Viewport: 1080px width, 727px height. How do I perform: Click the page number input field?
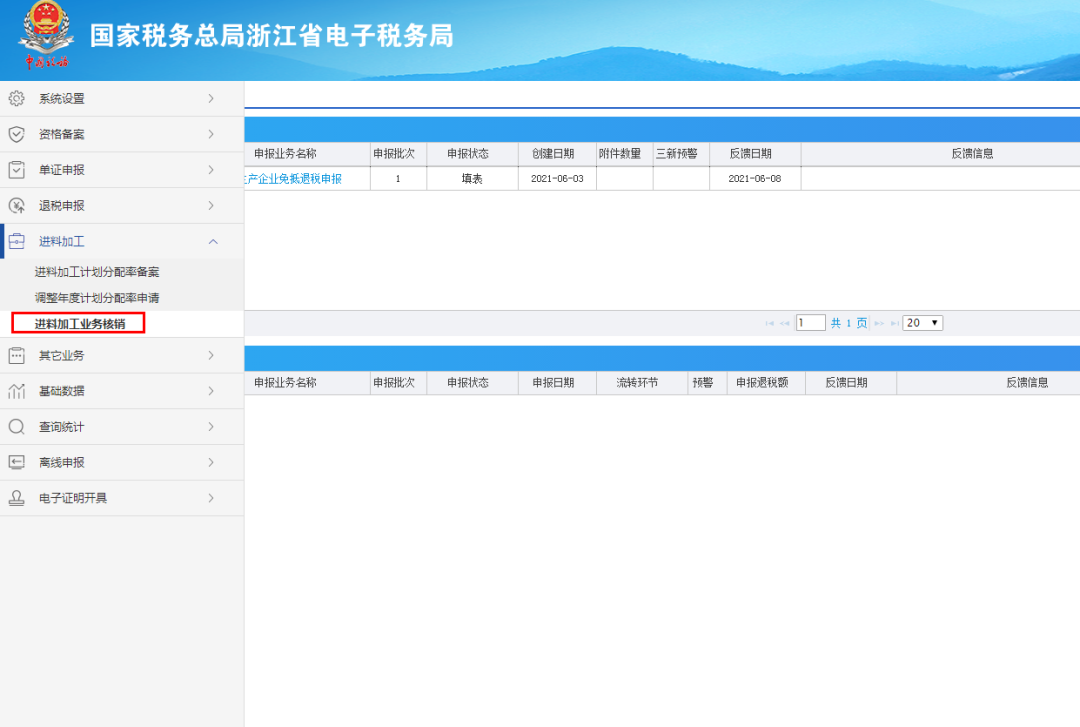811,322
